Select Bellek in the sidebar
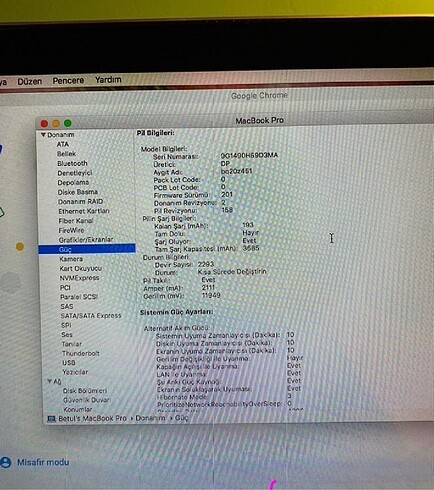This screenshot has height=490, width=434. point(66,154)
